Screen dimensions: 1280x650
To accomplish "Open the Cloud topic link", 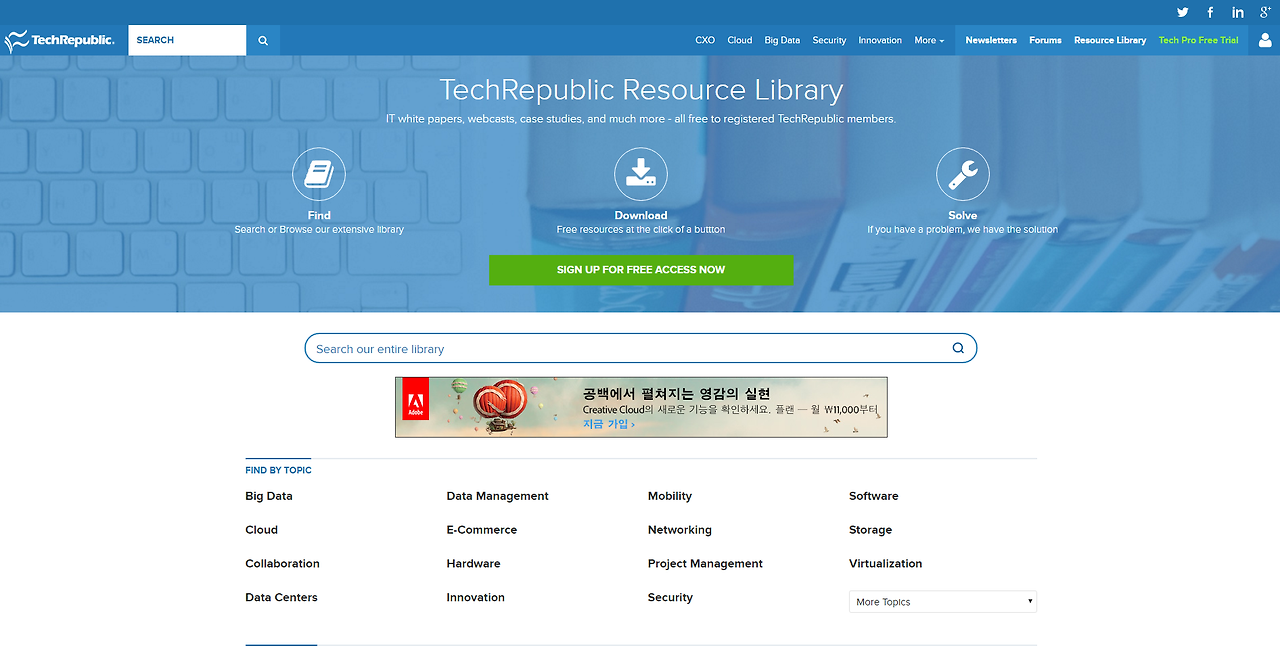I will 262,530.
